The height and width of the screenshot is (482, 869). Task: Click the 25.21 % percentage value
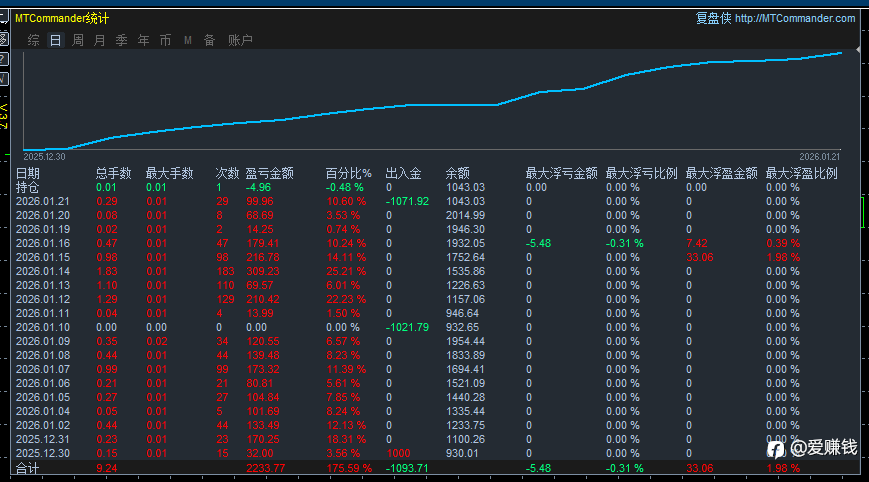tap(346, 271)
